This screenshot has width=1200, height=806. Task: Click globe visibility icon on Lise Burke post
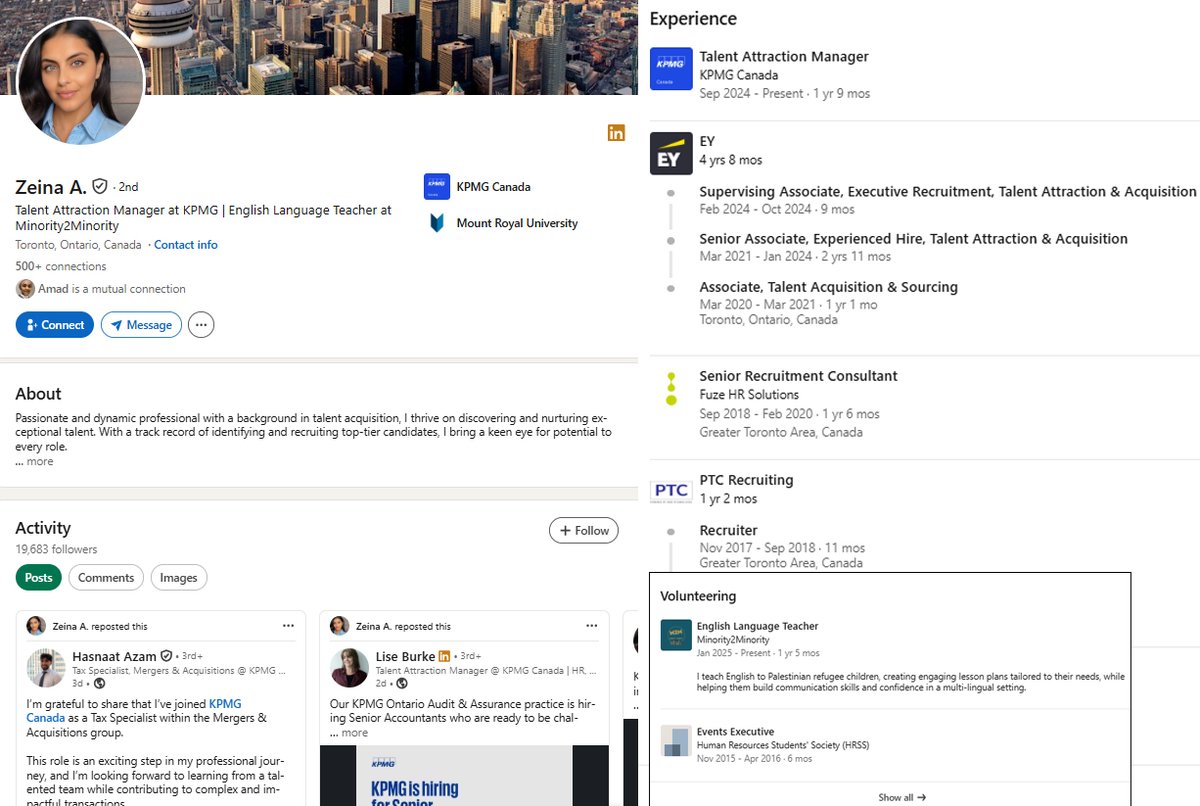402,684
